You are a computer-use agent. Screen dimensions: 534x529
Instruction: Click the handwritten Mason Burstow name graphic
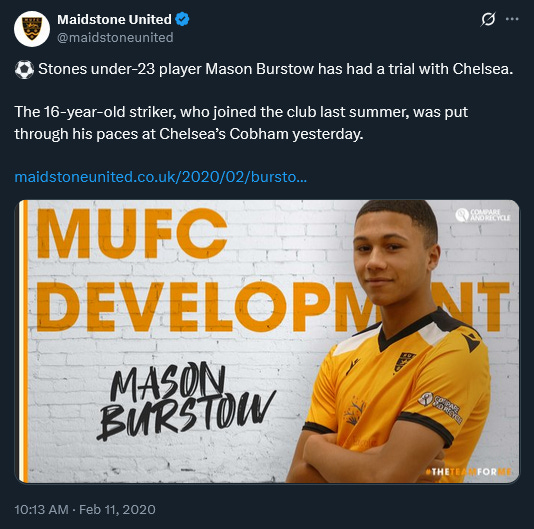coord(186,401)
